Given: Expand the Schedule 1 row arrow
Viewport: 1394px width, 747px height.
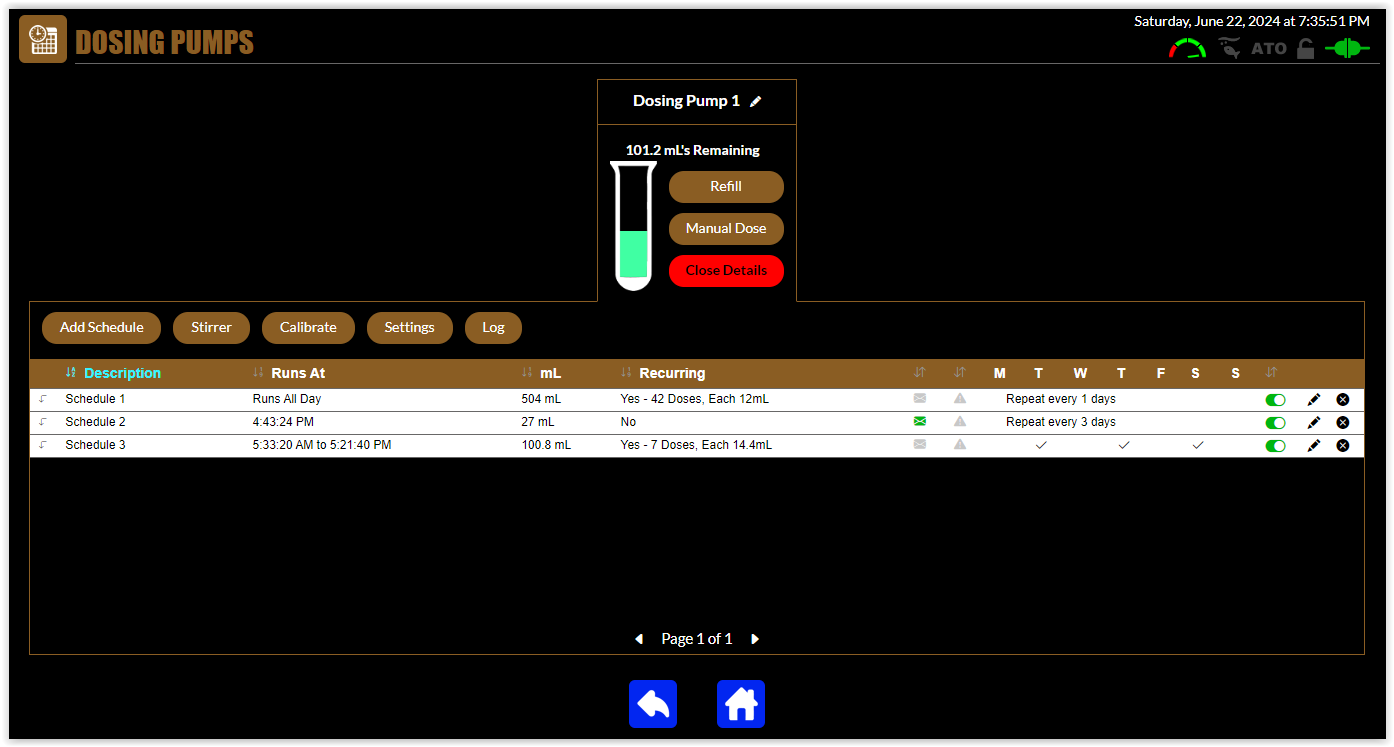Looking at the screenshot, I should coord(43,399).
